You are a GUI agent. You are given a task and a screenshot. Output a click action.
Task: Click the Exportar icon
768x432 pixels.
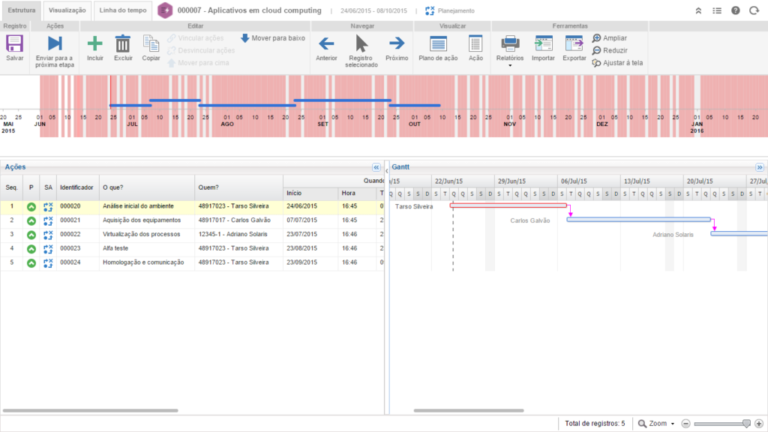(x=574, y=44)
